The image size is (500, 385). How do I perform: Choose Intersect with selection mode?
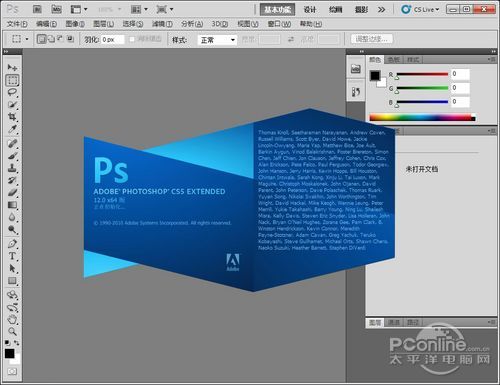70,39
